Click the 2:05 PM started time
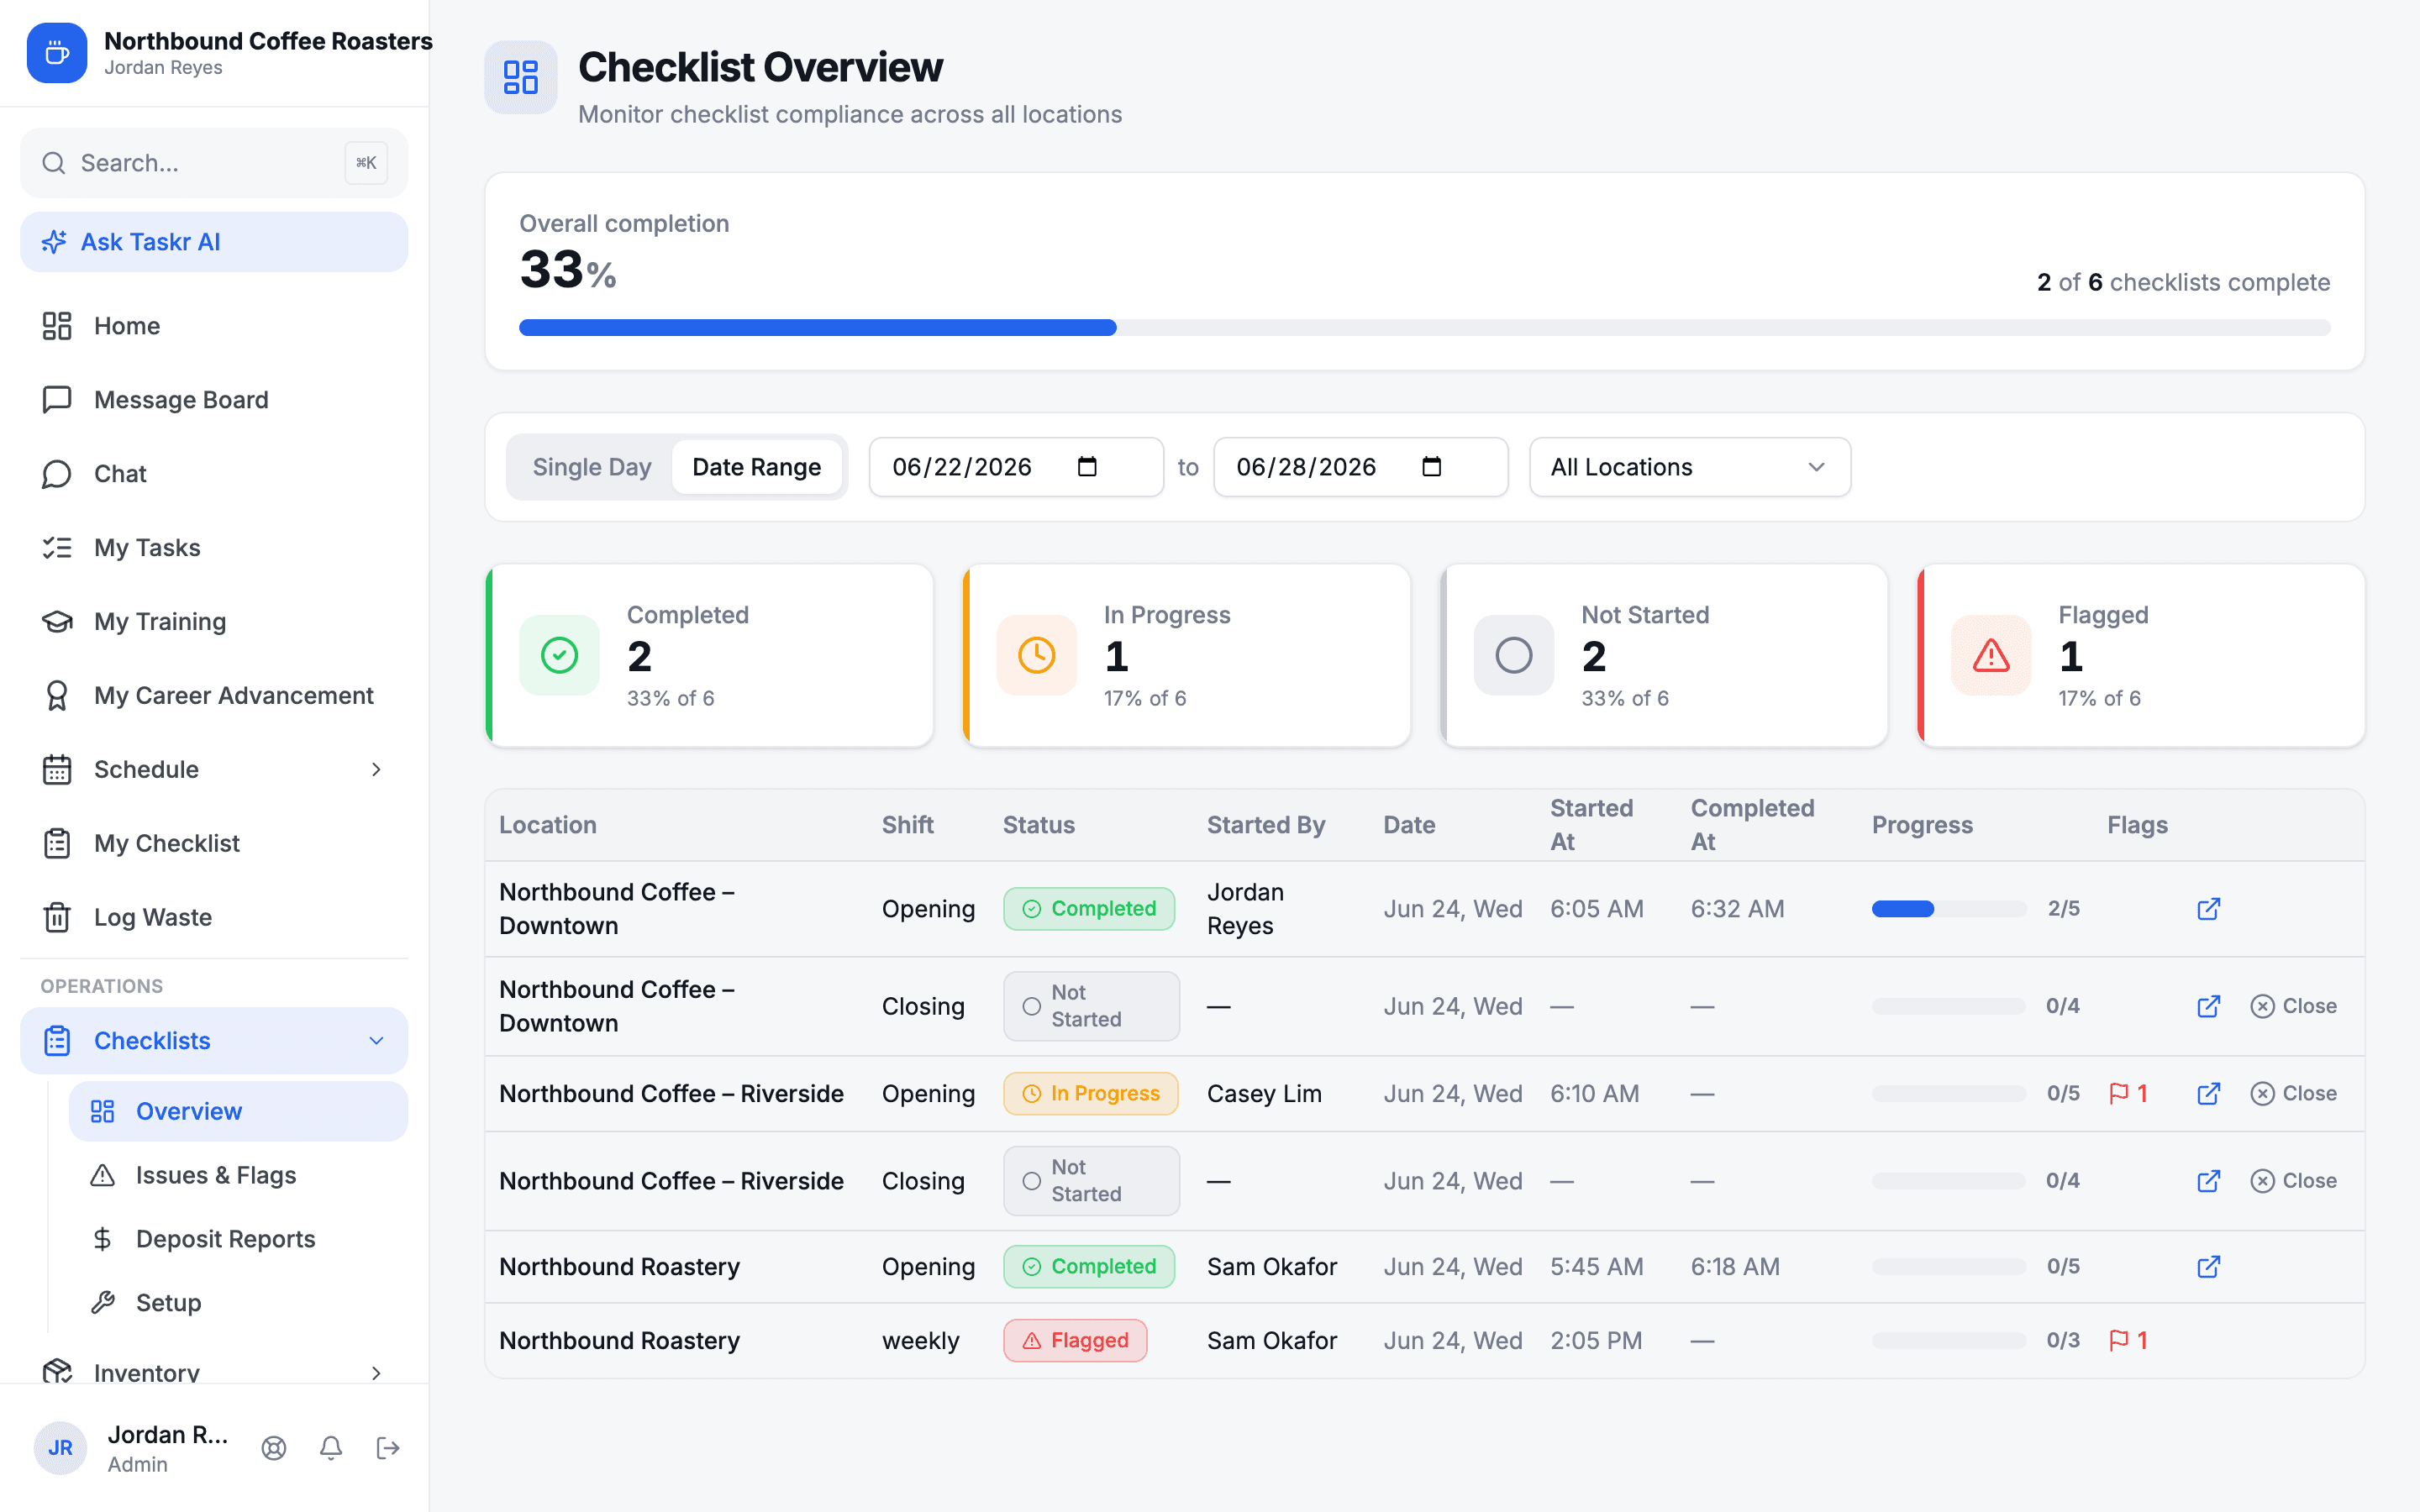The image size is (2420, 1512). [1596, 1341]
